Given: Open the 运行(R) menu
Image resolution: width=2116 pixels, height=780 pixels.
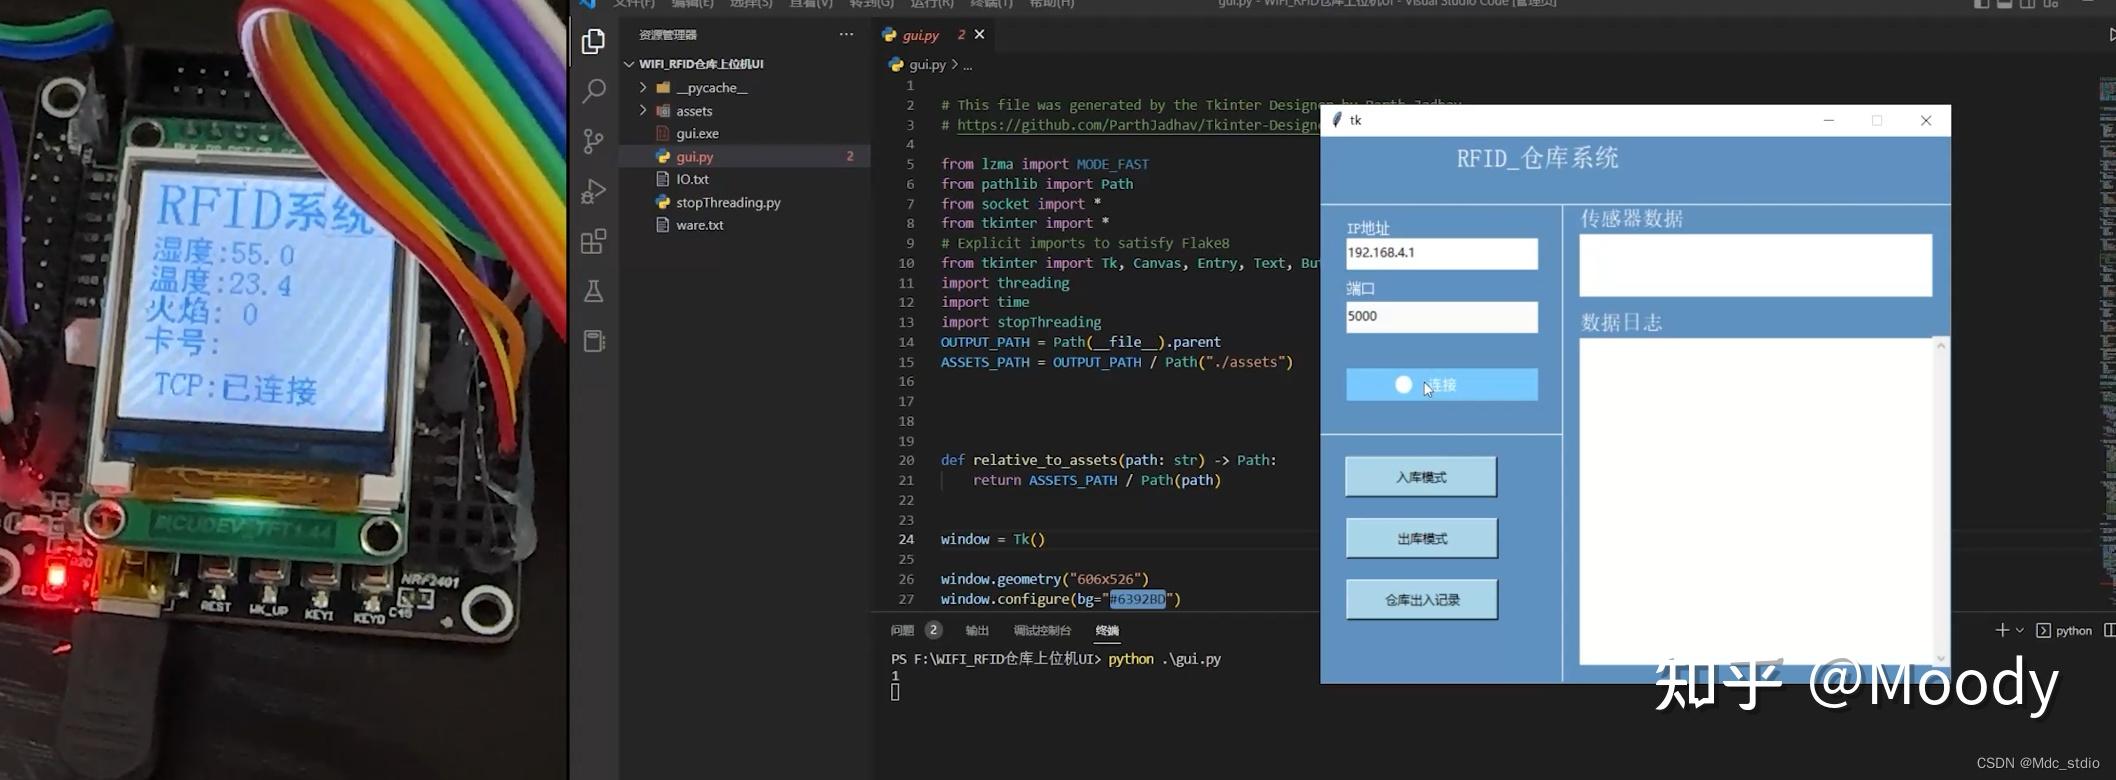Looking at the screenshot, I should coord(932,4).
